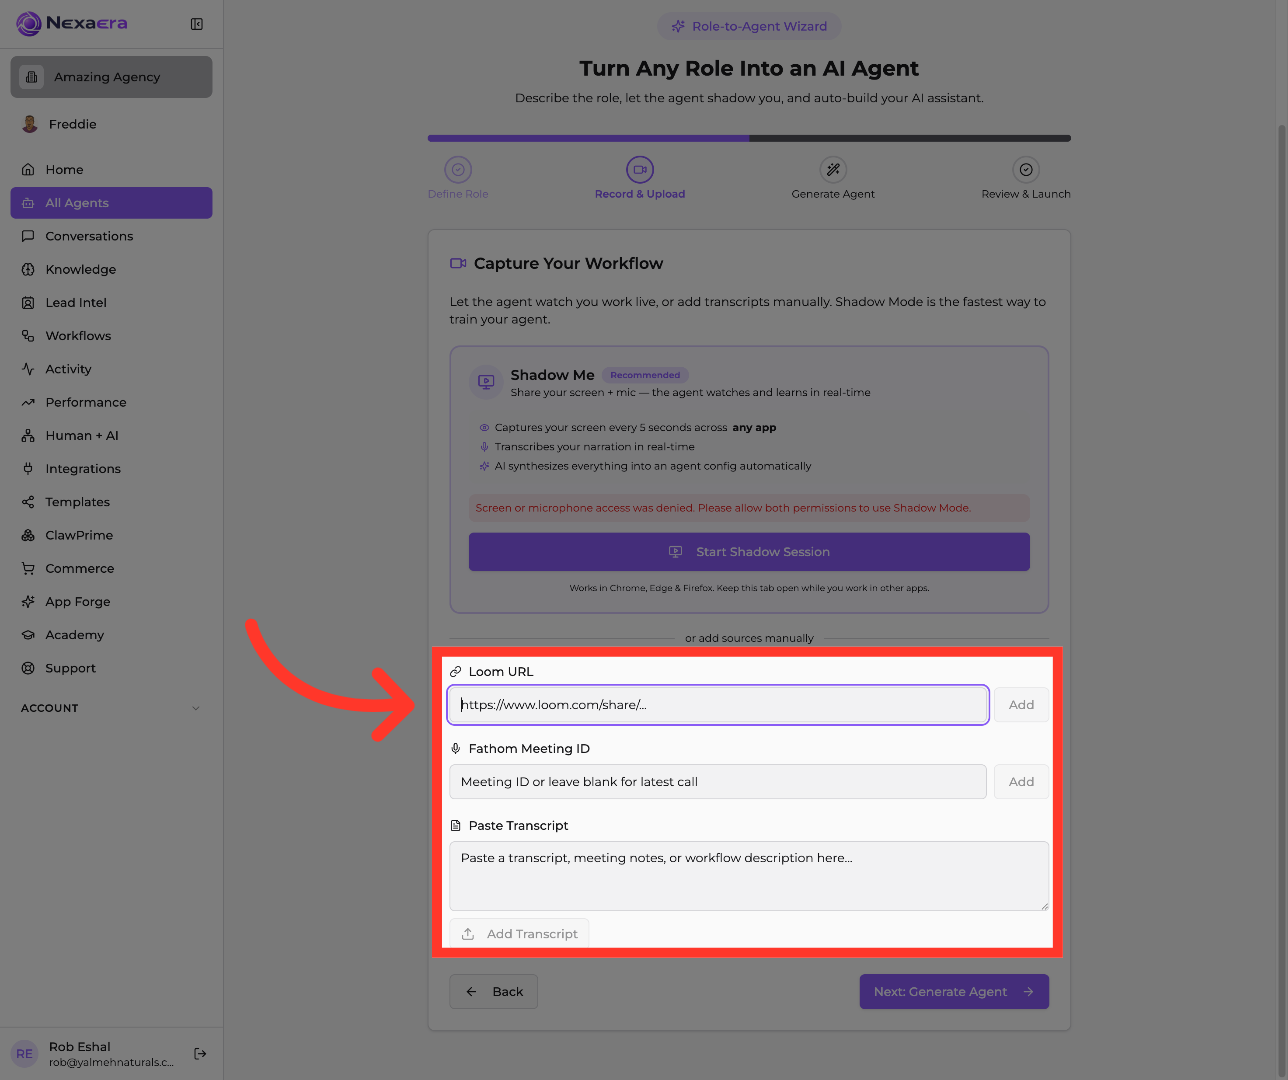Screen dimensions: 1288x1080
Task: Click Add next to Loom URL
Action: pyautogui.click(x=1021, y=705)
